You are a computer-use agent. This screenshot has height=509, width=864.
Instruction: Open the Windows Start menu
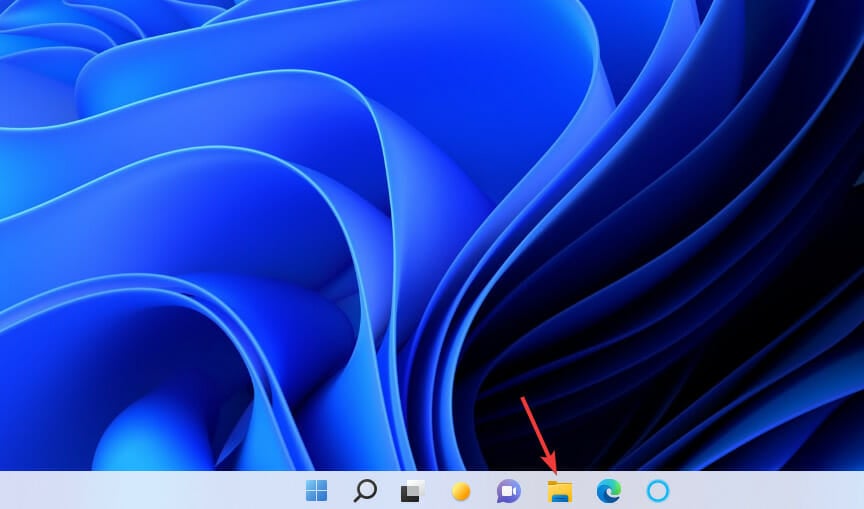pyautogui.click(x=316, y=490)
